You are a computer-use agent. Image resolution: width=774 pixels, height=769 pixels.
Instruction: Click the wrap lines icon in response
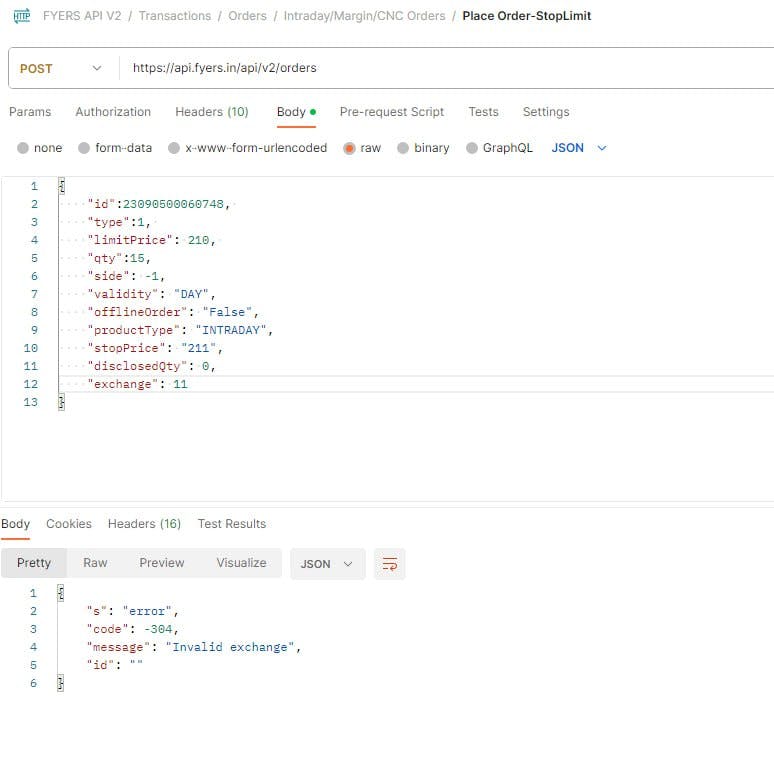tap(389, 564)
